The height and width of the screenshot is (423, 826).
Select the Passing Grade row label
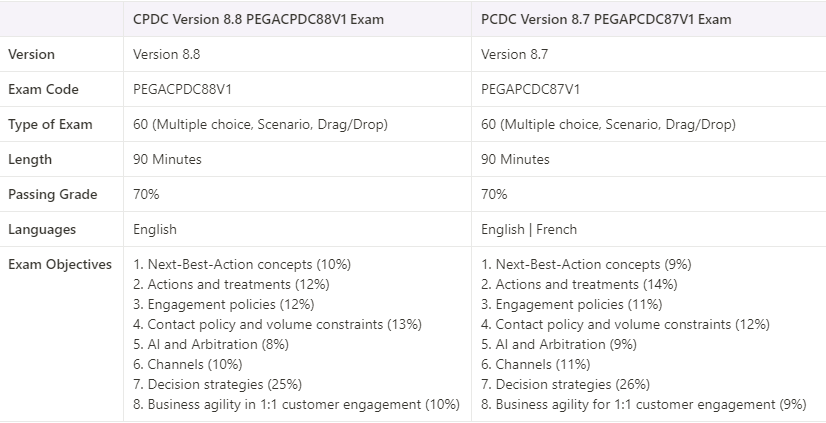(53, 194)
